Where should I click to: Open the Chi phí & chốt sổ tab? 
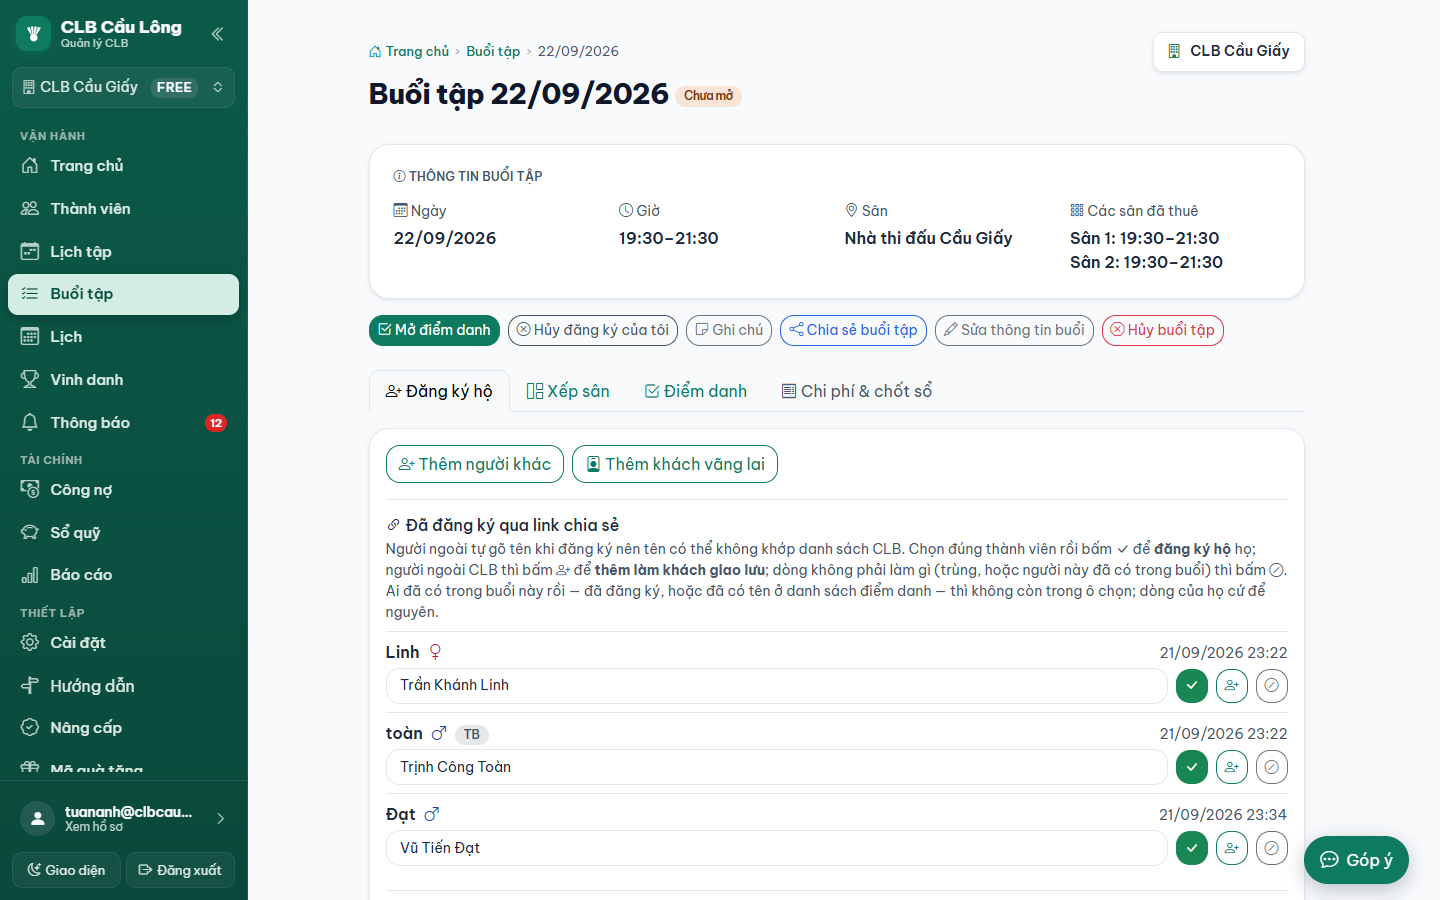pos(857,391)
